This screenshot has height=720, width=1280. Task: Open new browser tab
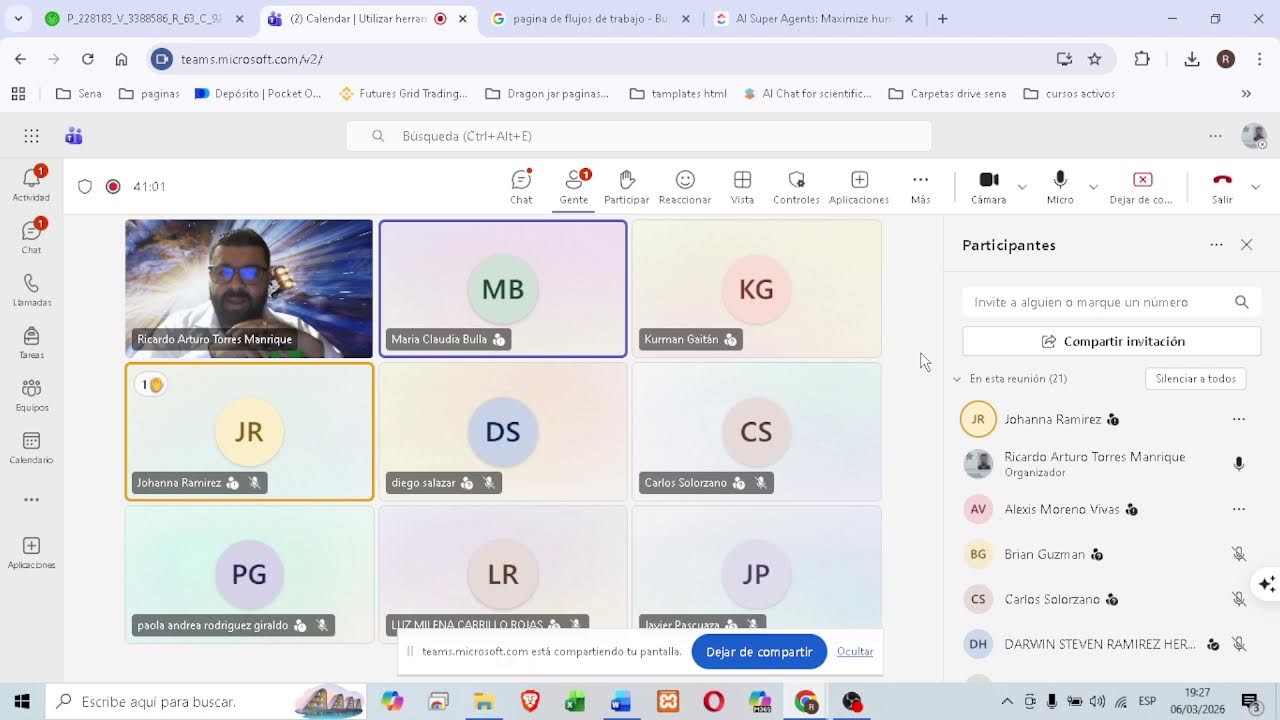click(943, 19)
